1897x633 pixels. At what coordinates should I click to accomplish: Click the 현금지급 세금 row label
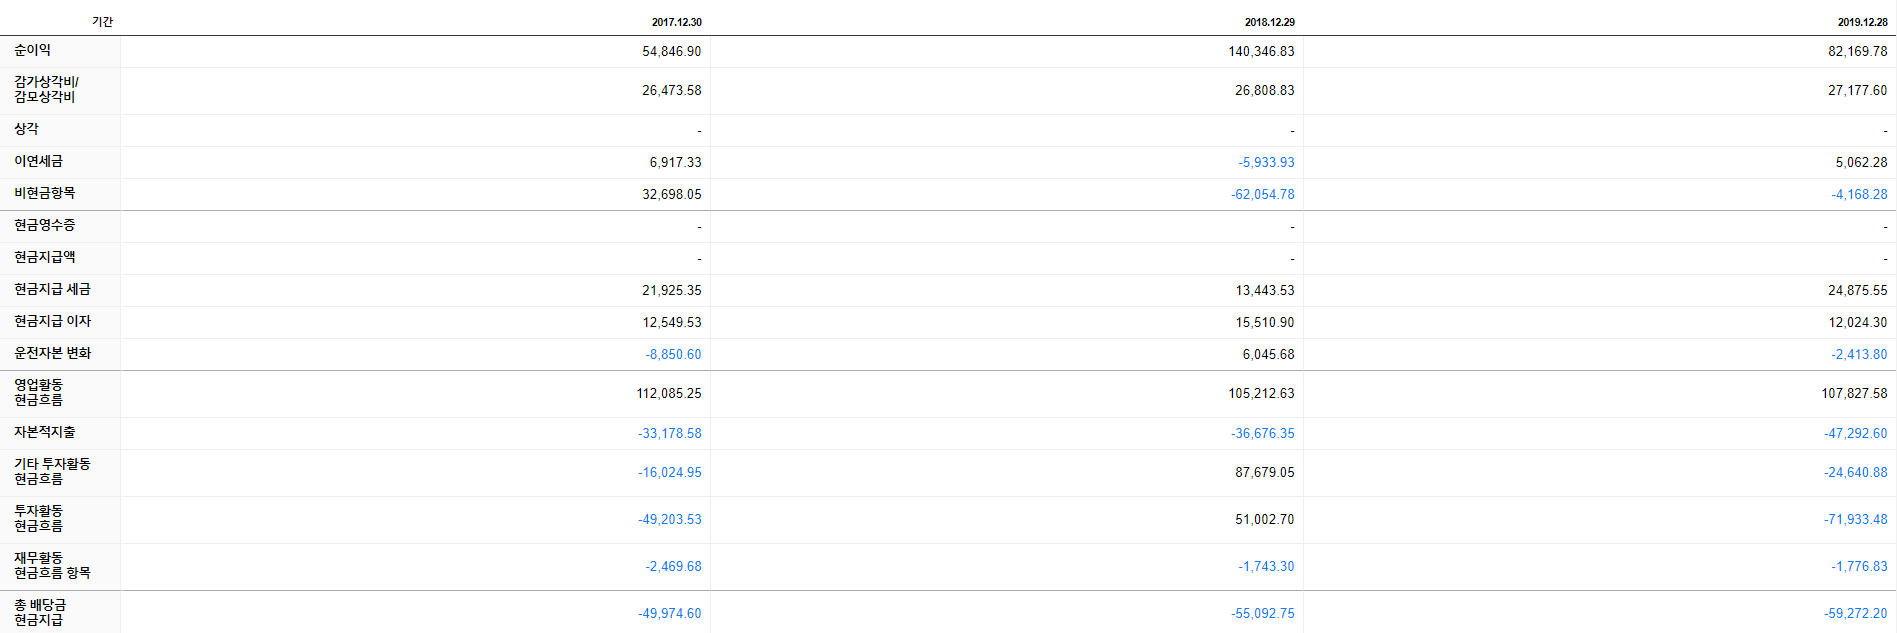pyautogui.click(x=52, y=289)
